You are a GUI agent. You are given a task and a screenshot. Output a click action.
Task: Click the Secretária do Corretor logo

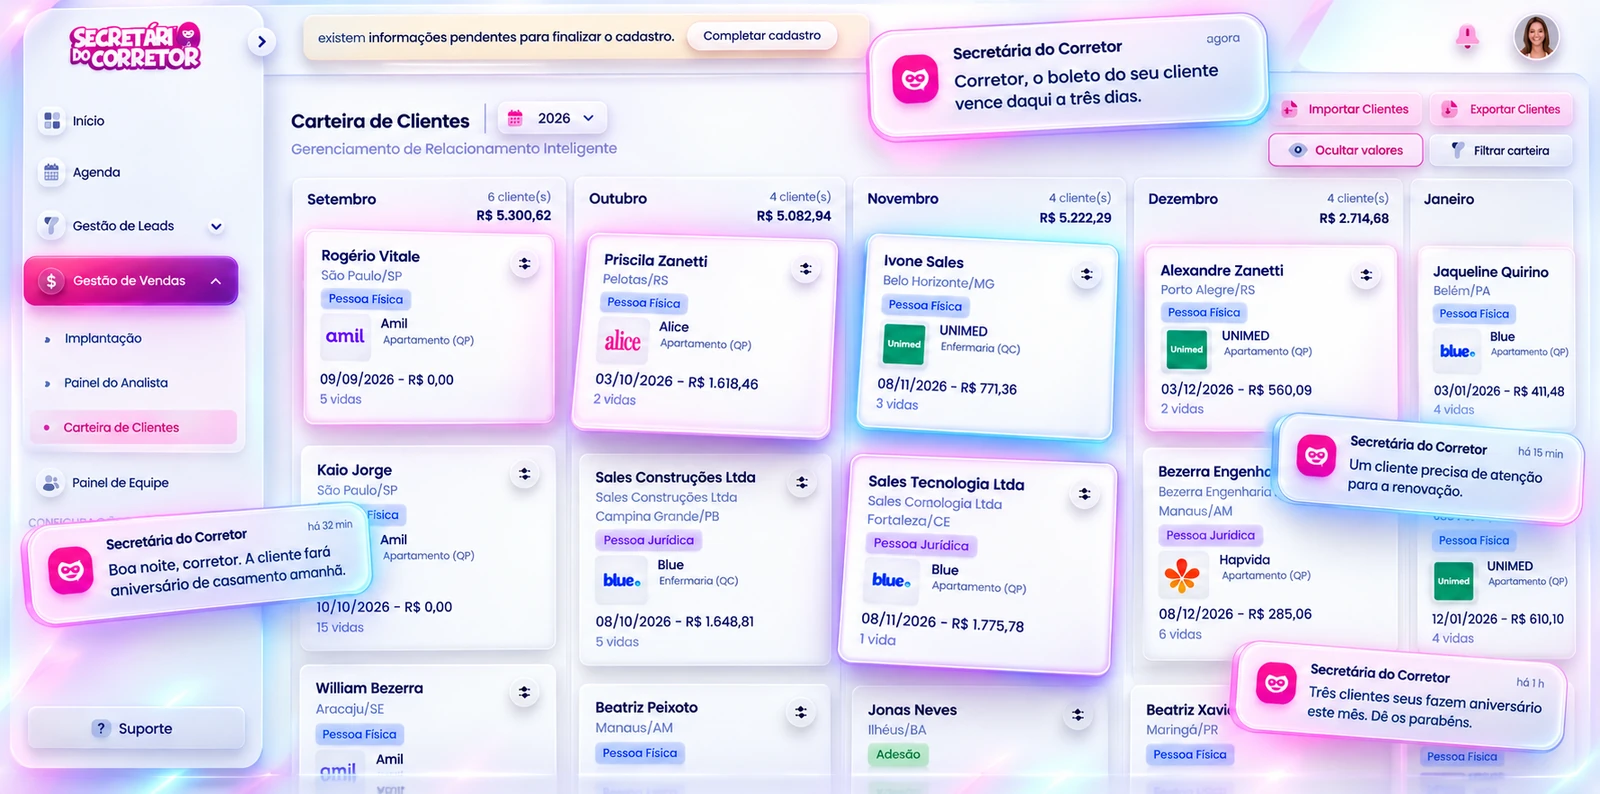coord(135,47)
